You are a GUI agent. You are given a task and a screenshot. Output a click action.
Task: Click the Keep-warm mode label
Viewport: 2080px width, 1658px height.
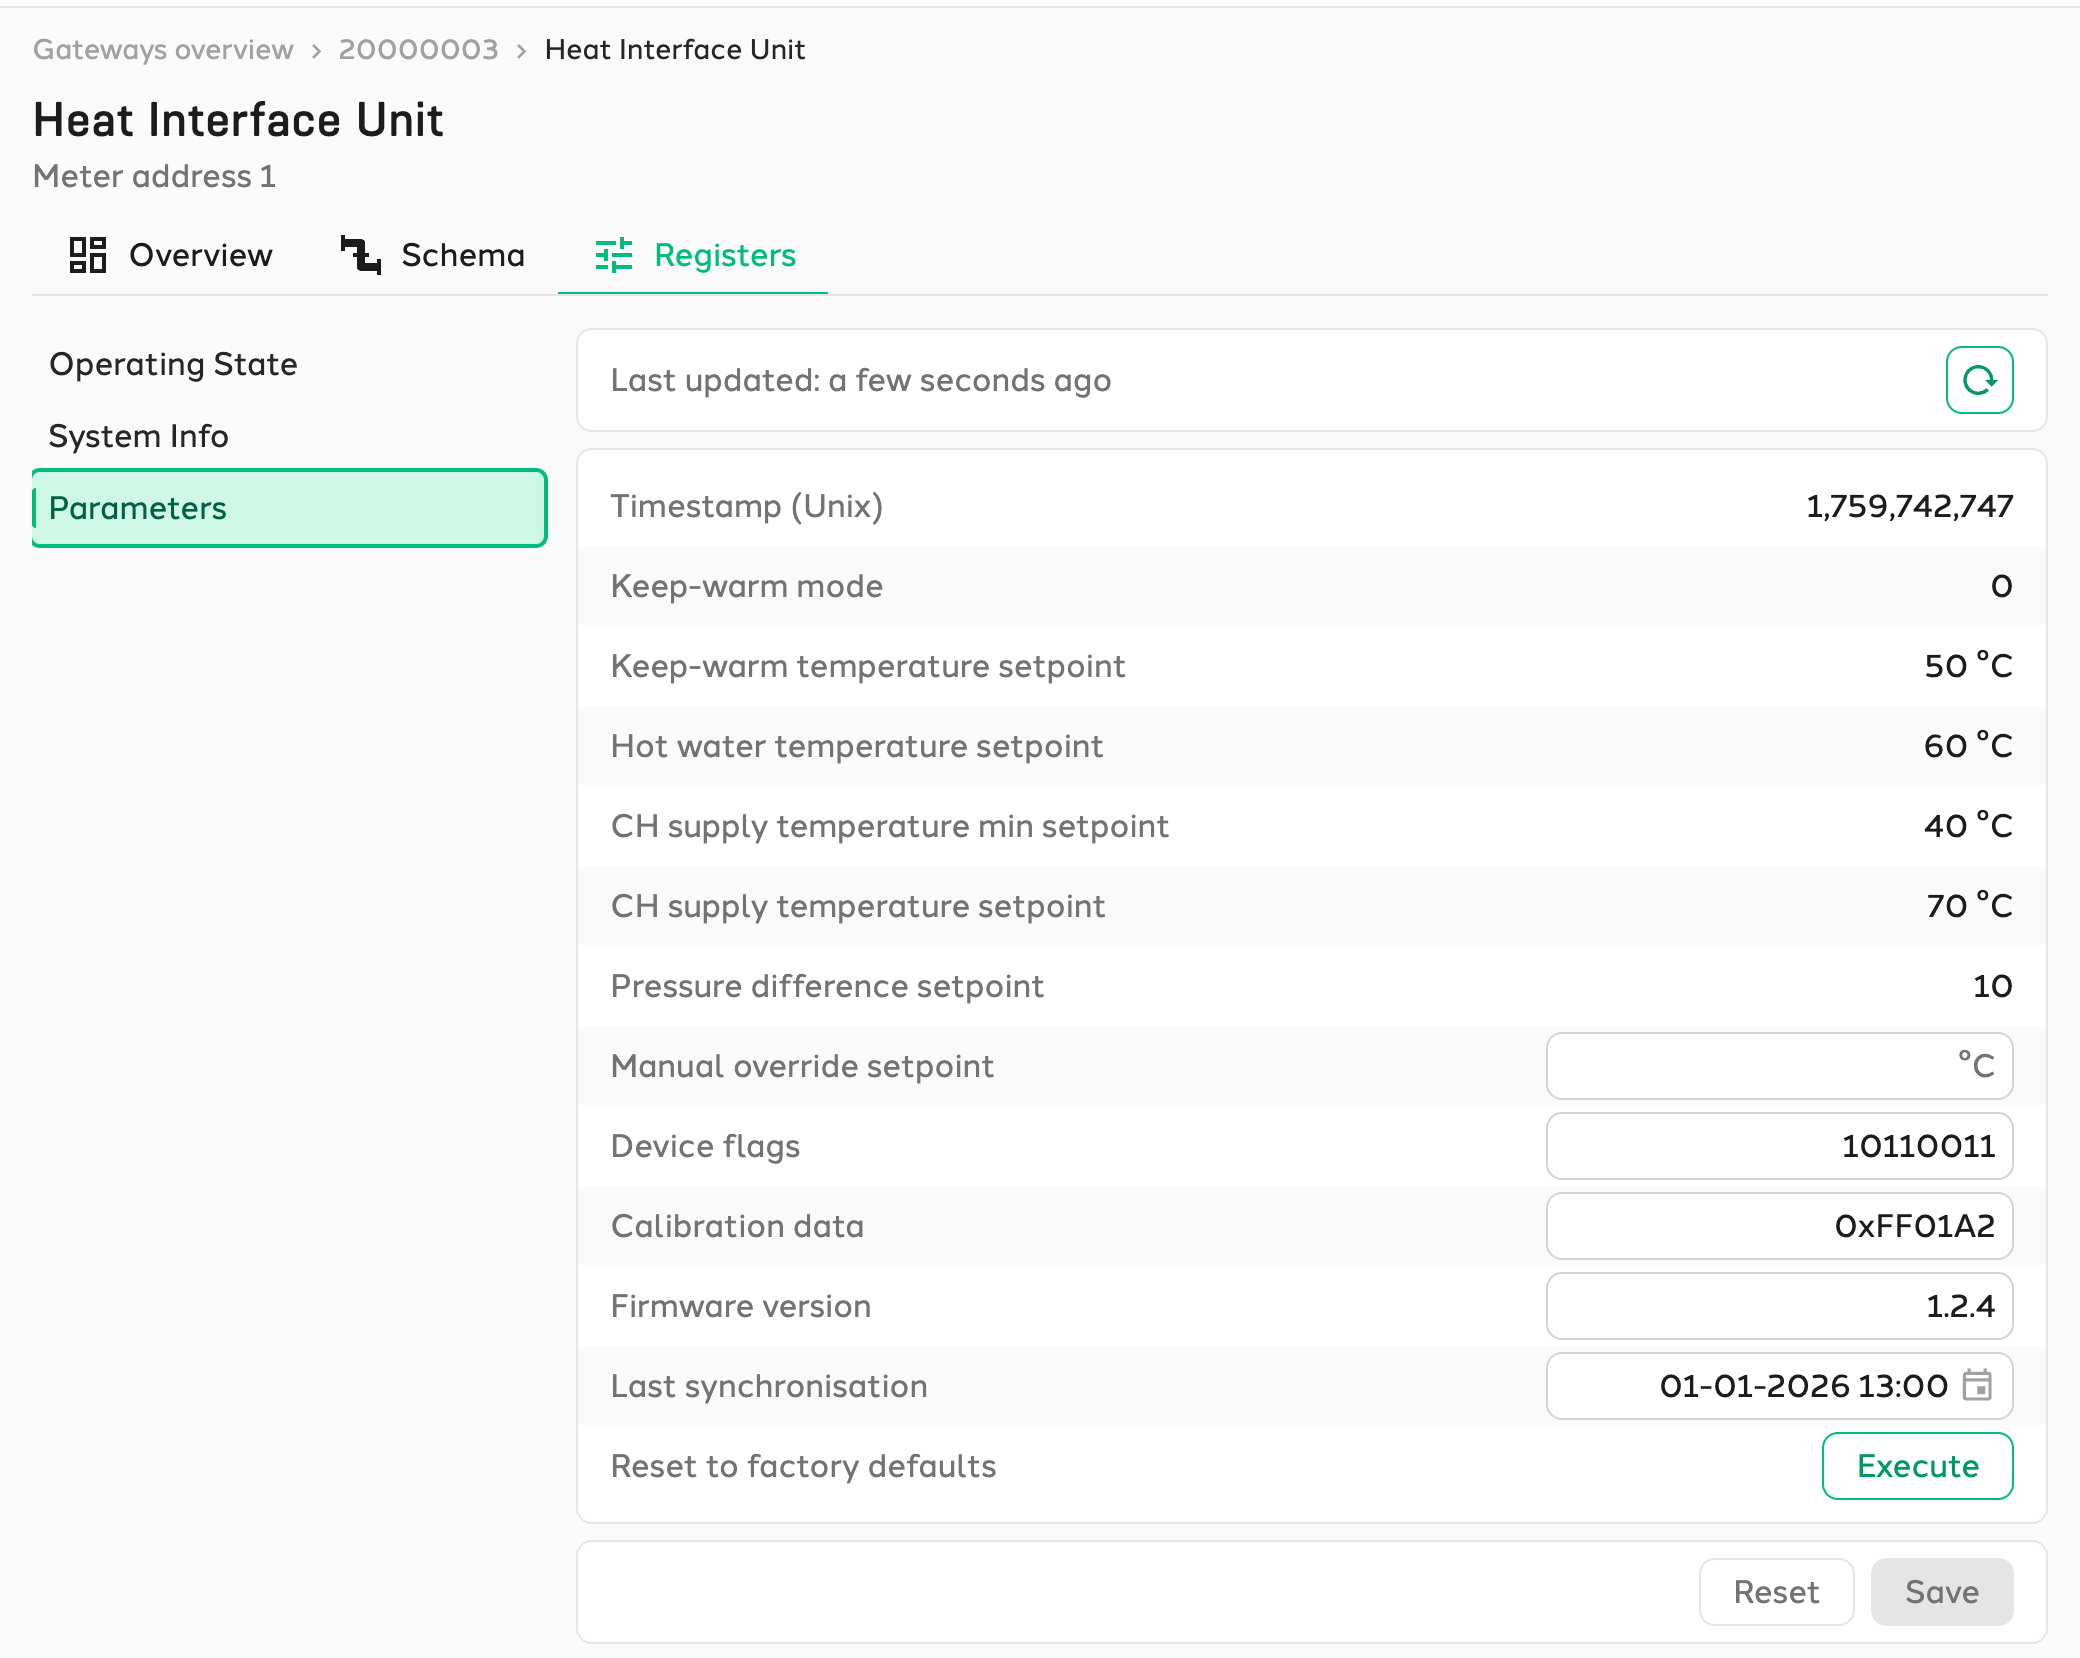click(x=747, y=586)
